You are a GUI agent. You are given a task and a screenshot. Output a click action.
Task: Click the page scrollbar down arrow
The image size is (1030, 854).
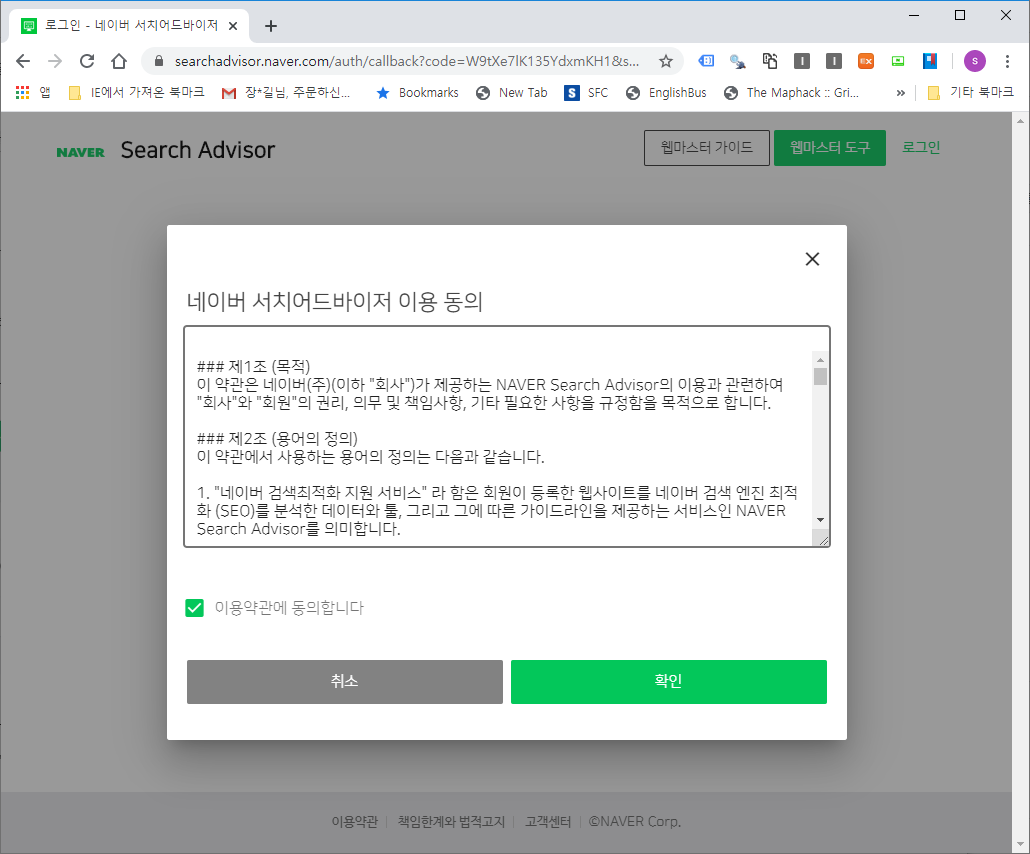tap(1020, 845)
